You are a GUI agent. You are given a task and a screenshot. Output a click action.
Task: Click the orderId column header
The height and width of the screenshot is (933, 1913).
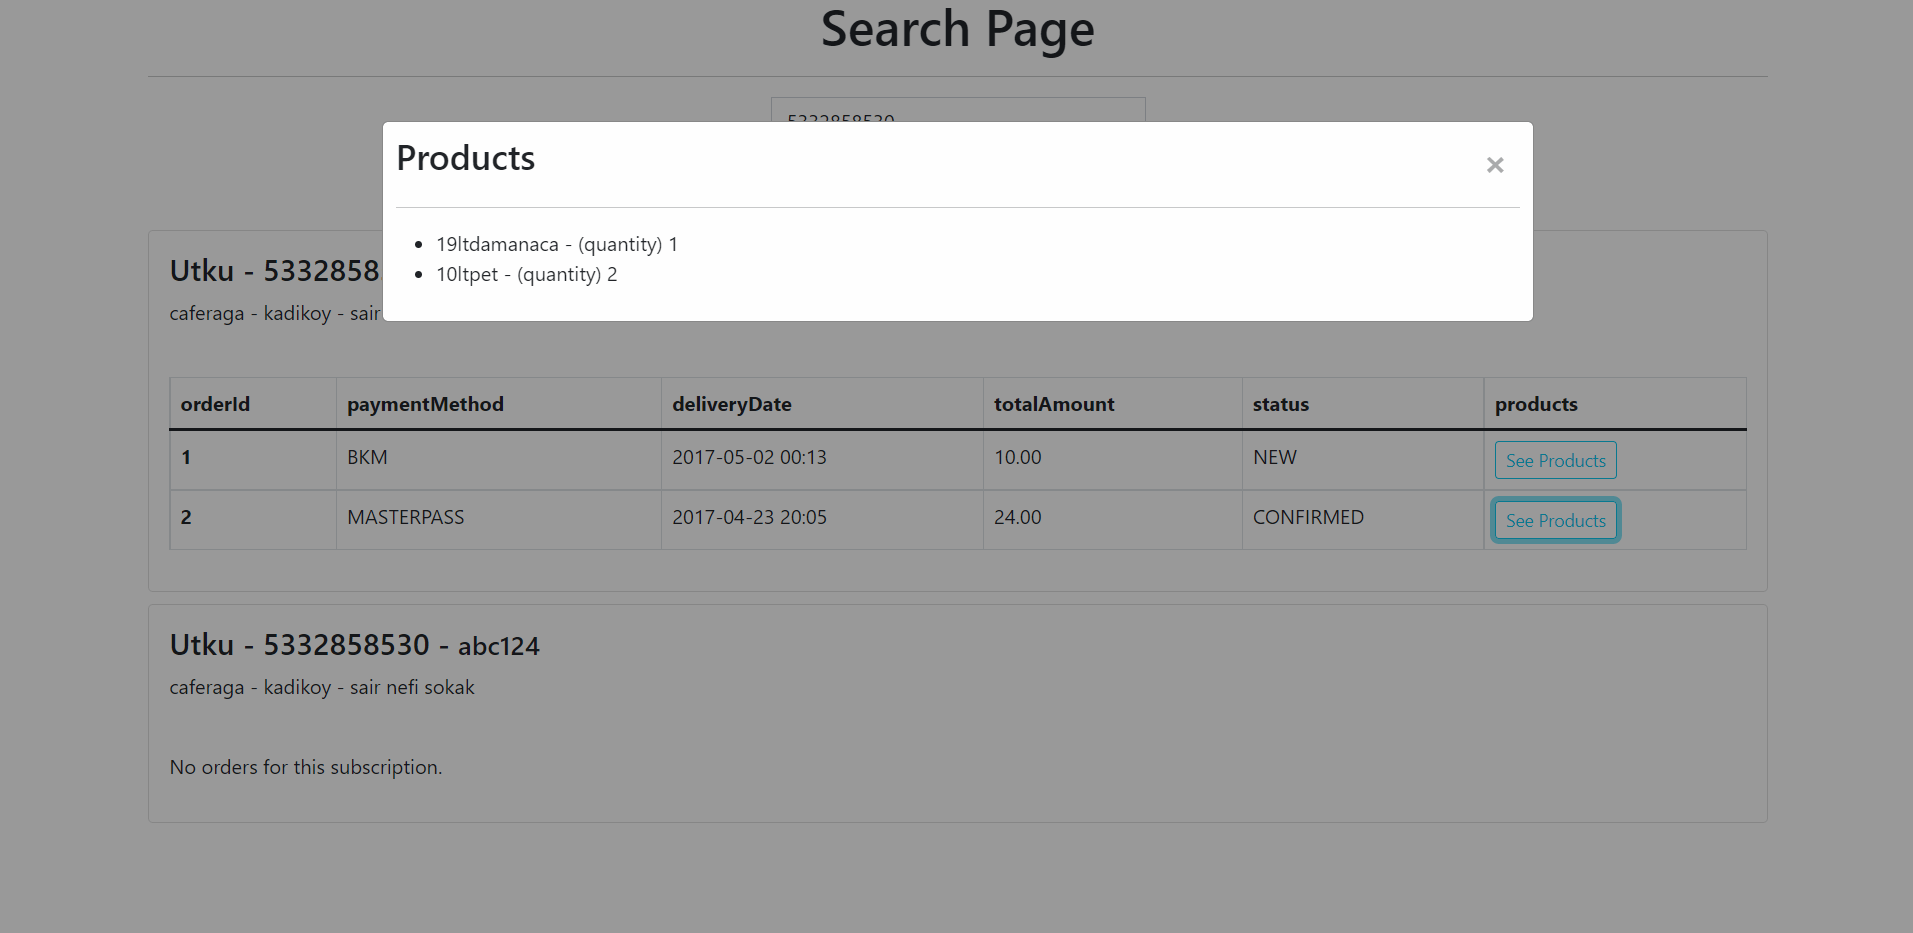(215, 403)
